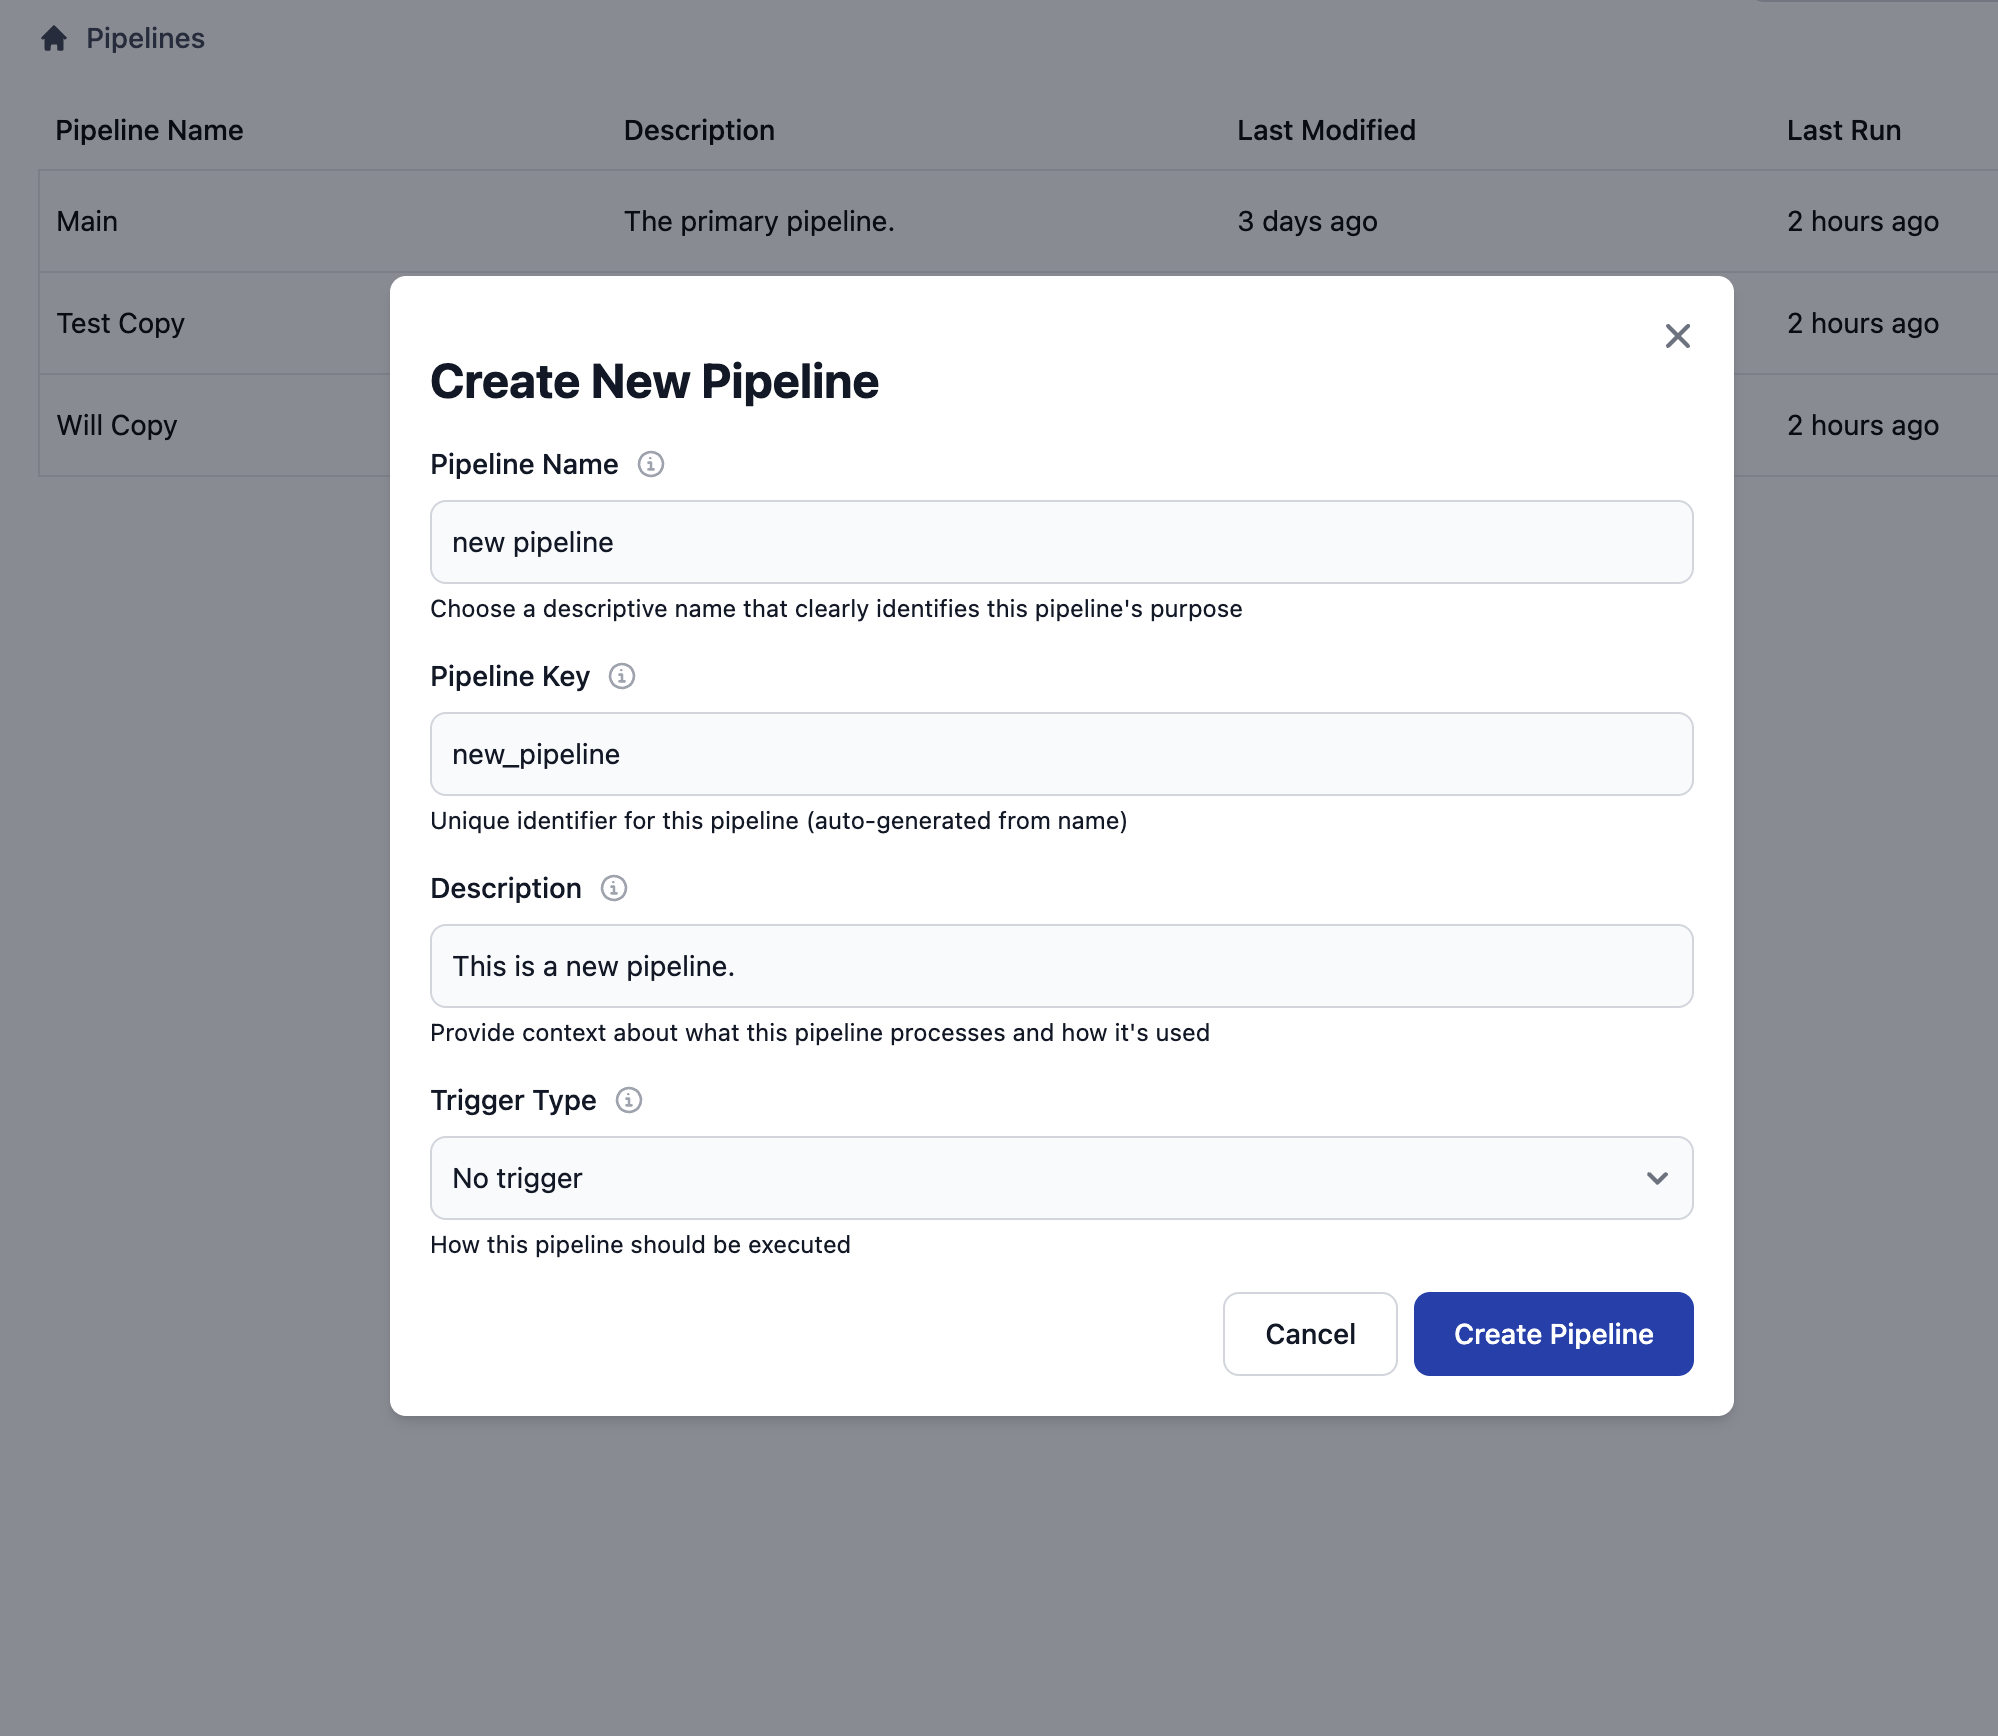Click the home icon beside Pipelines
Screen dimensions: 1998x1736
55,38
